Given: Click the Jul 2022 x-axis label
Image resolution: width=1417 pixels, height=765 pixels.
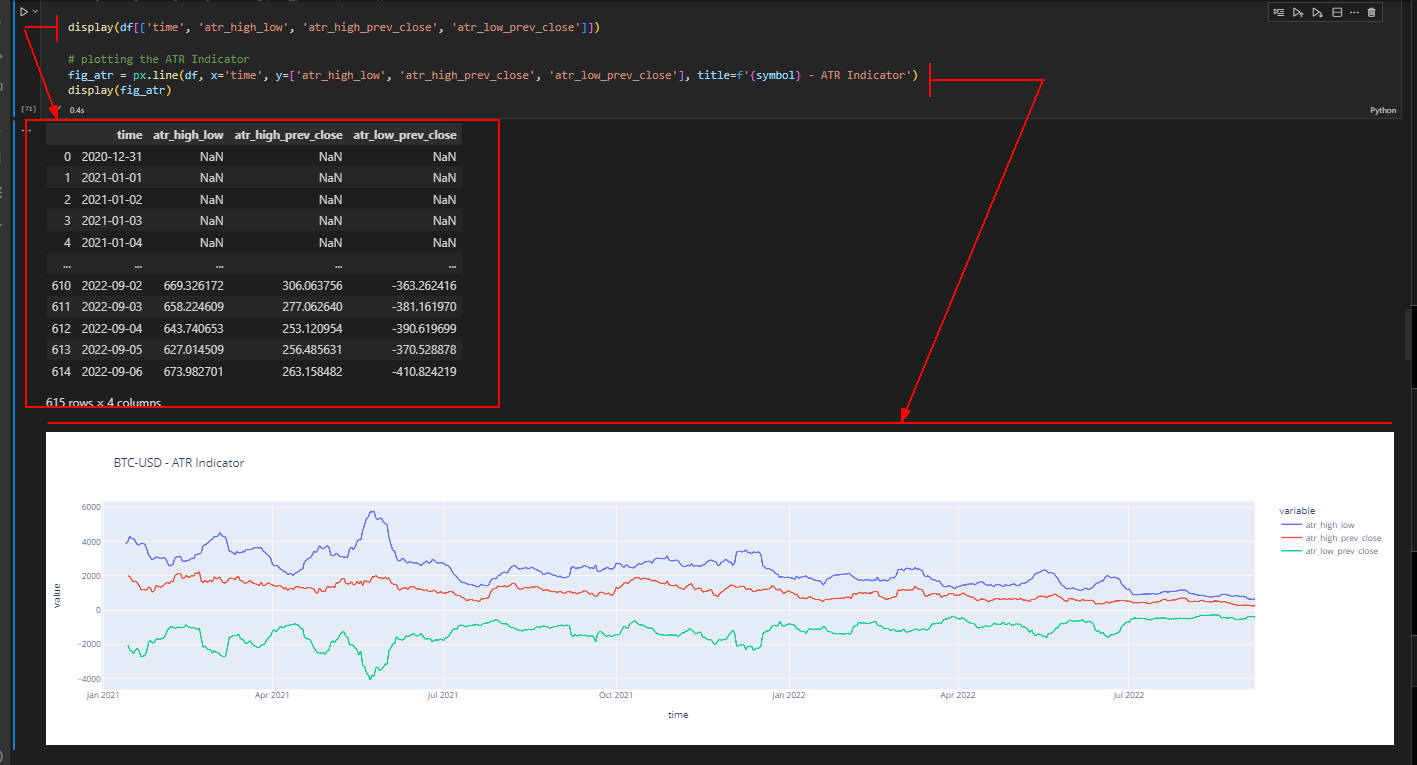Looking at the screenshot, I should click(1128, 694).
